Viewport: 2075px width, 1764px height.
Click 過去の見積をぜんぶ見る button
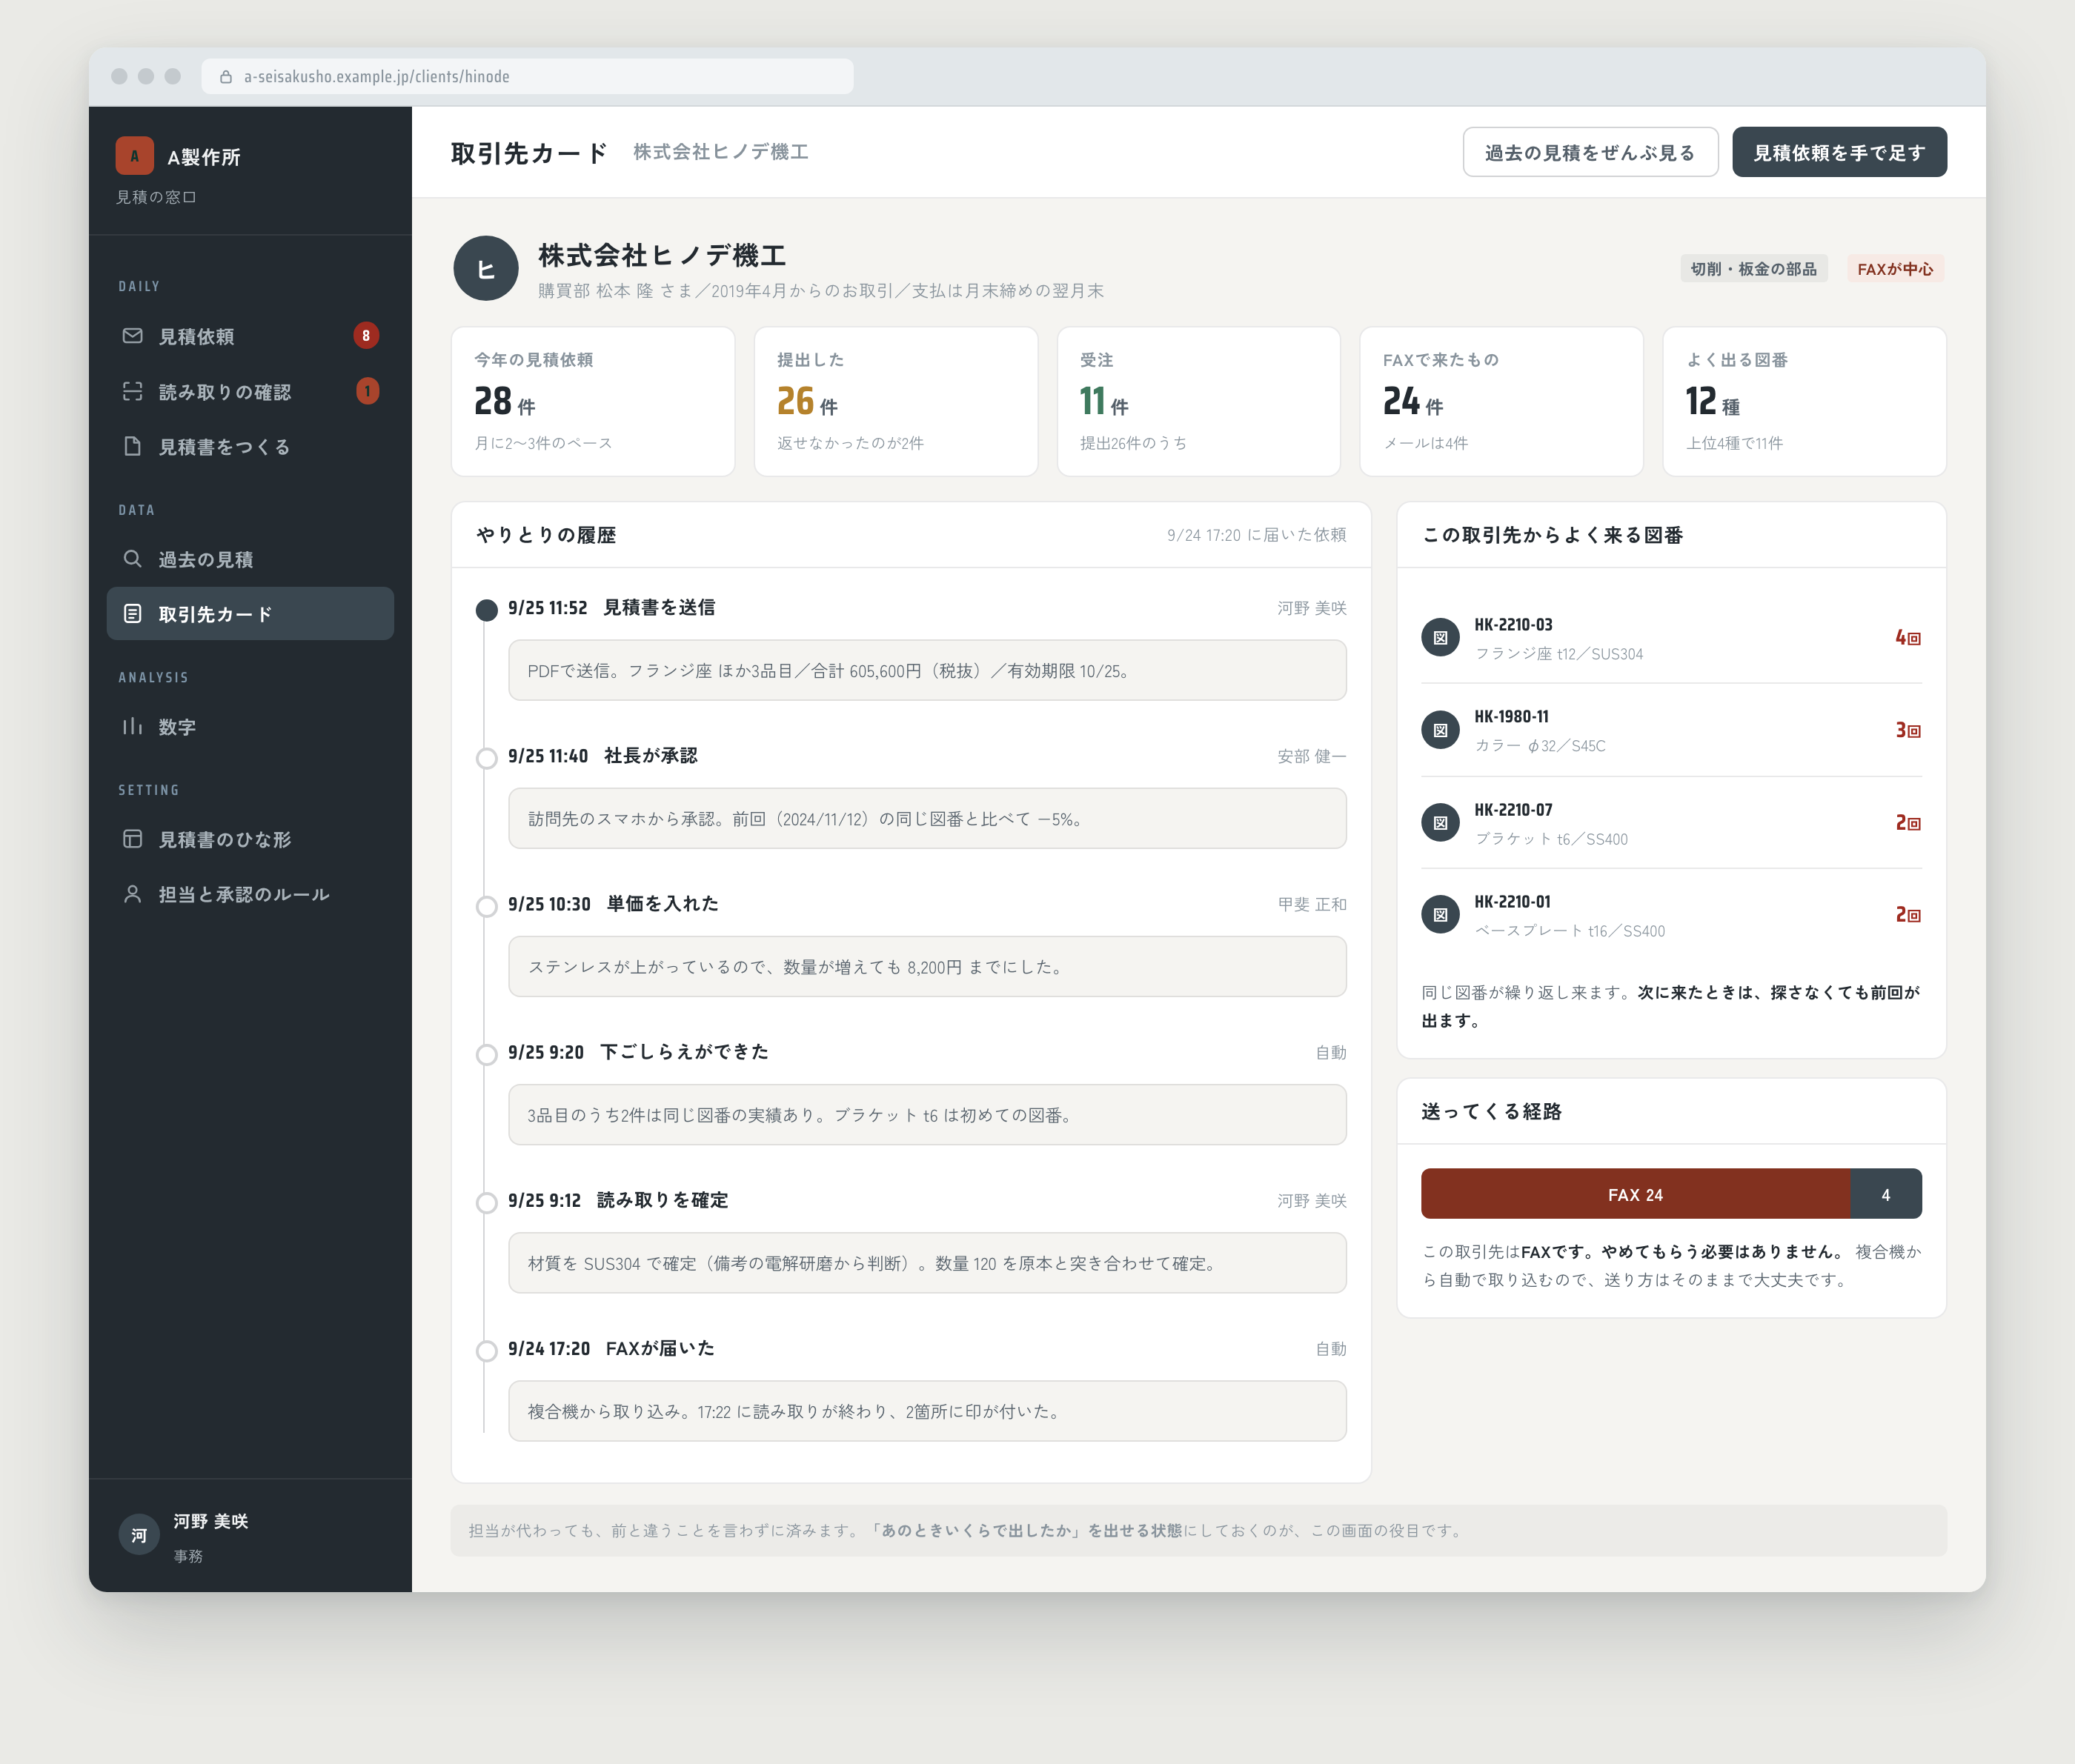click(x=1590, y=152)
